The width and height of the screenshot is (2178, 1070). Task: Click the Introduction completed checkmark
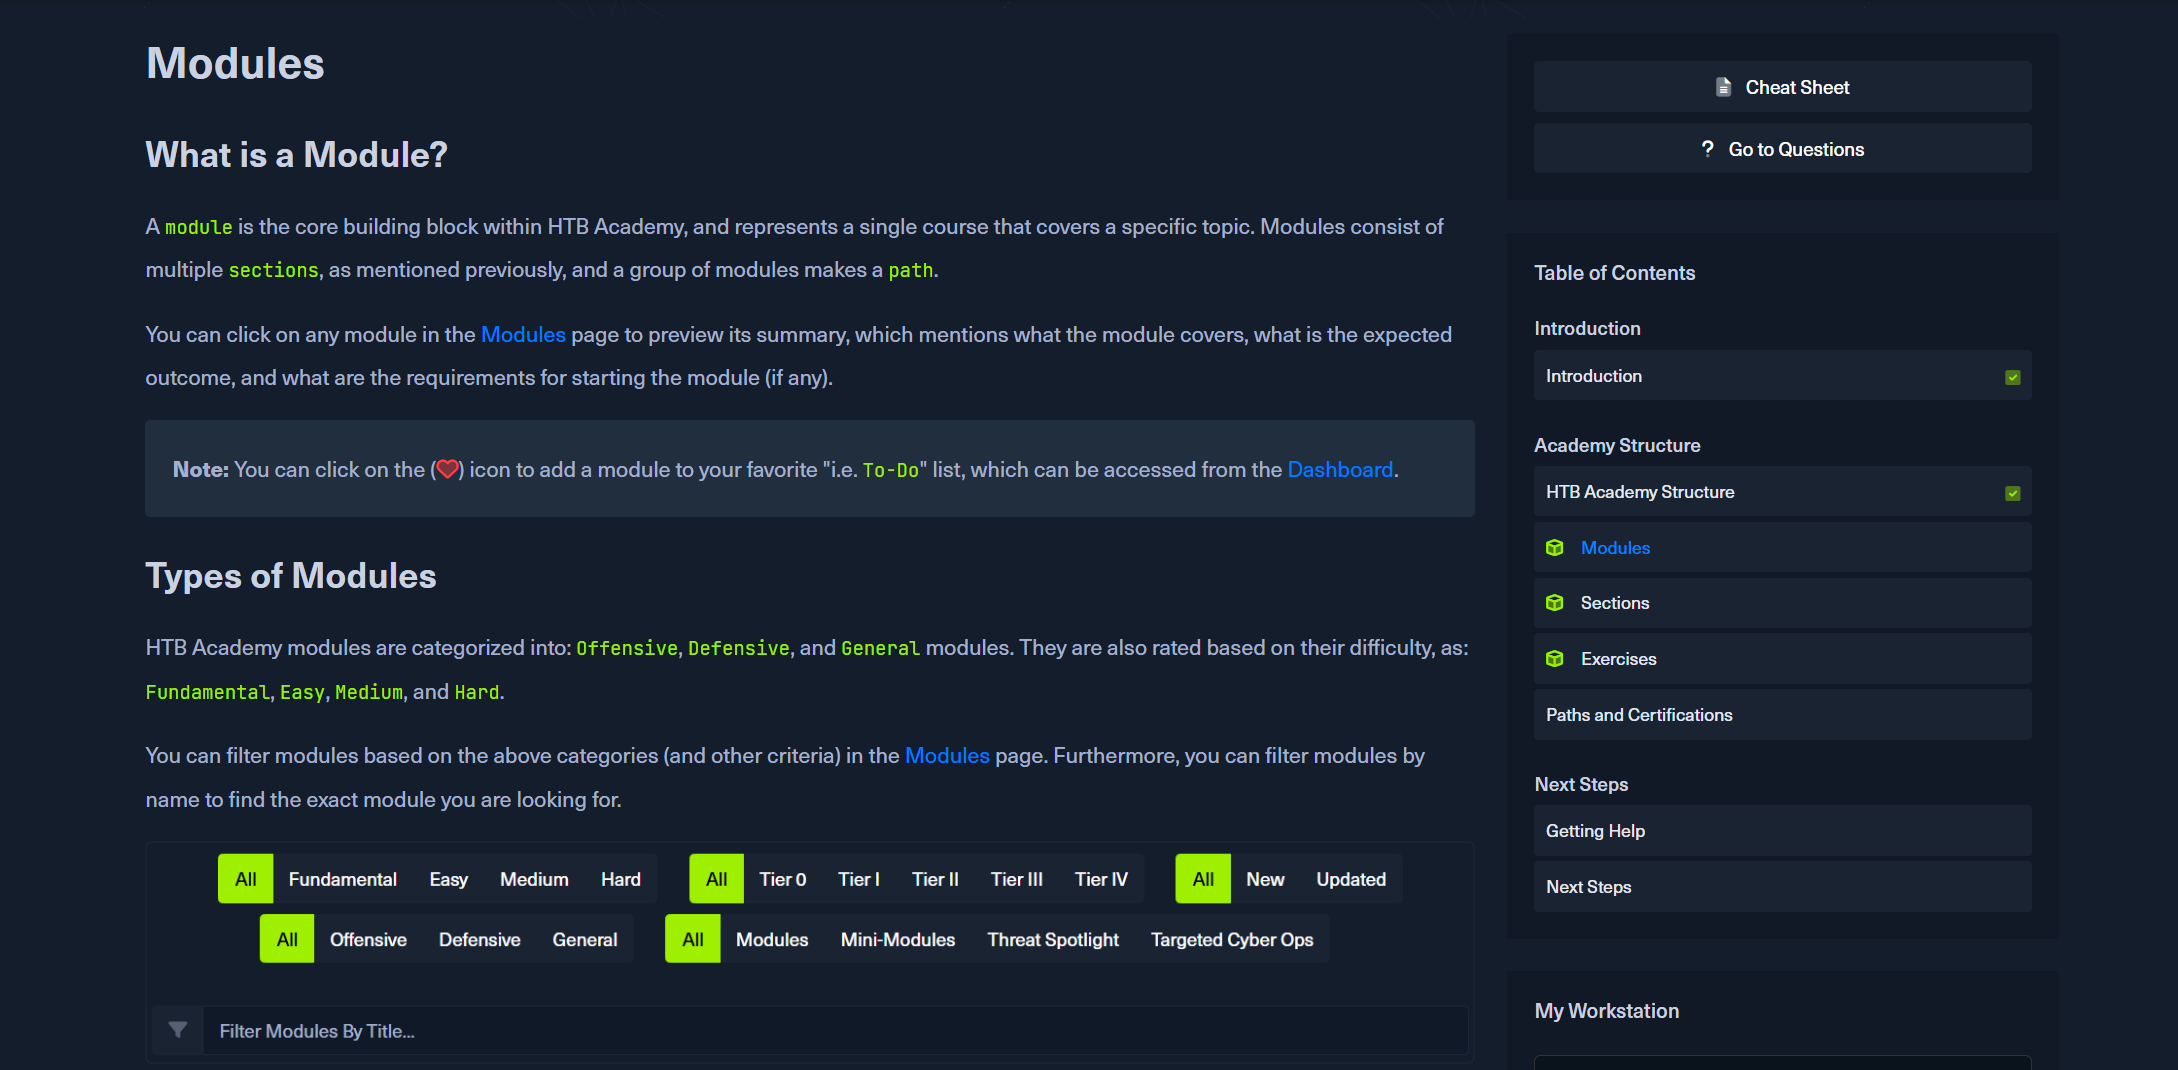coord(2012,377)
